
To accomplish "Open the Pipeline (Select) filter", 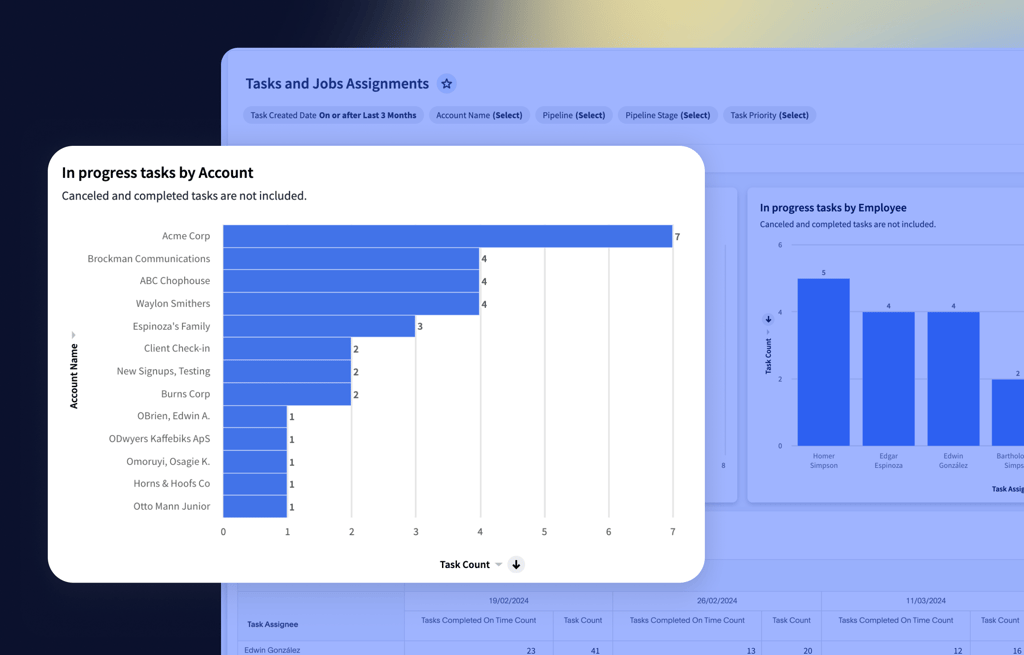I will click(573, 115).
